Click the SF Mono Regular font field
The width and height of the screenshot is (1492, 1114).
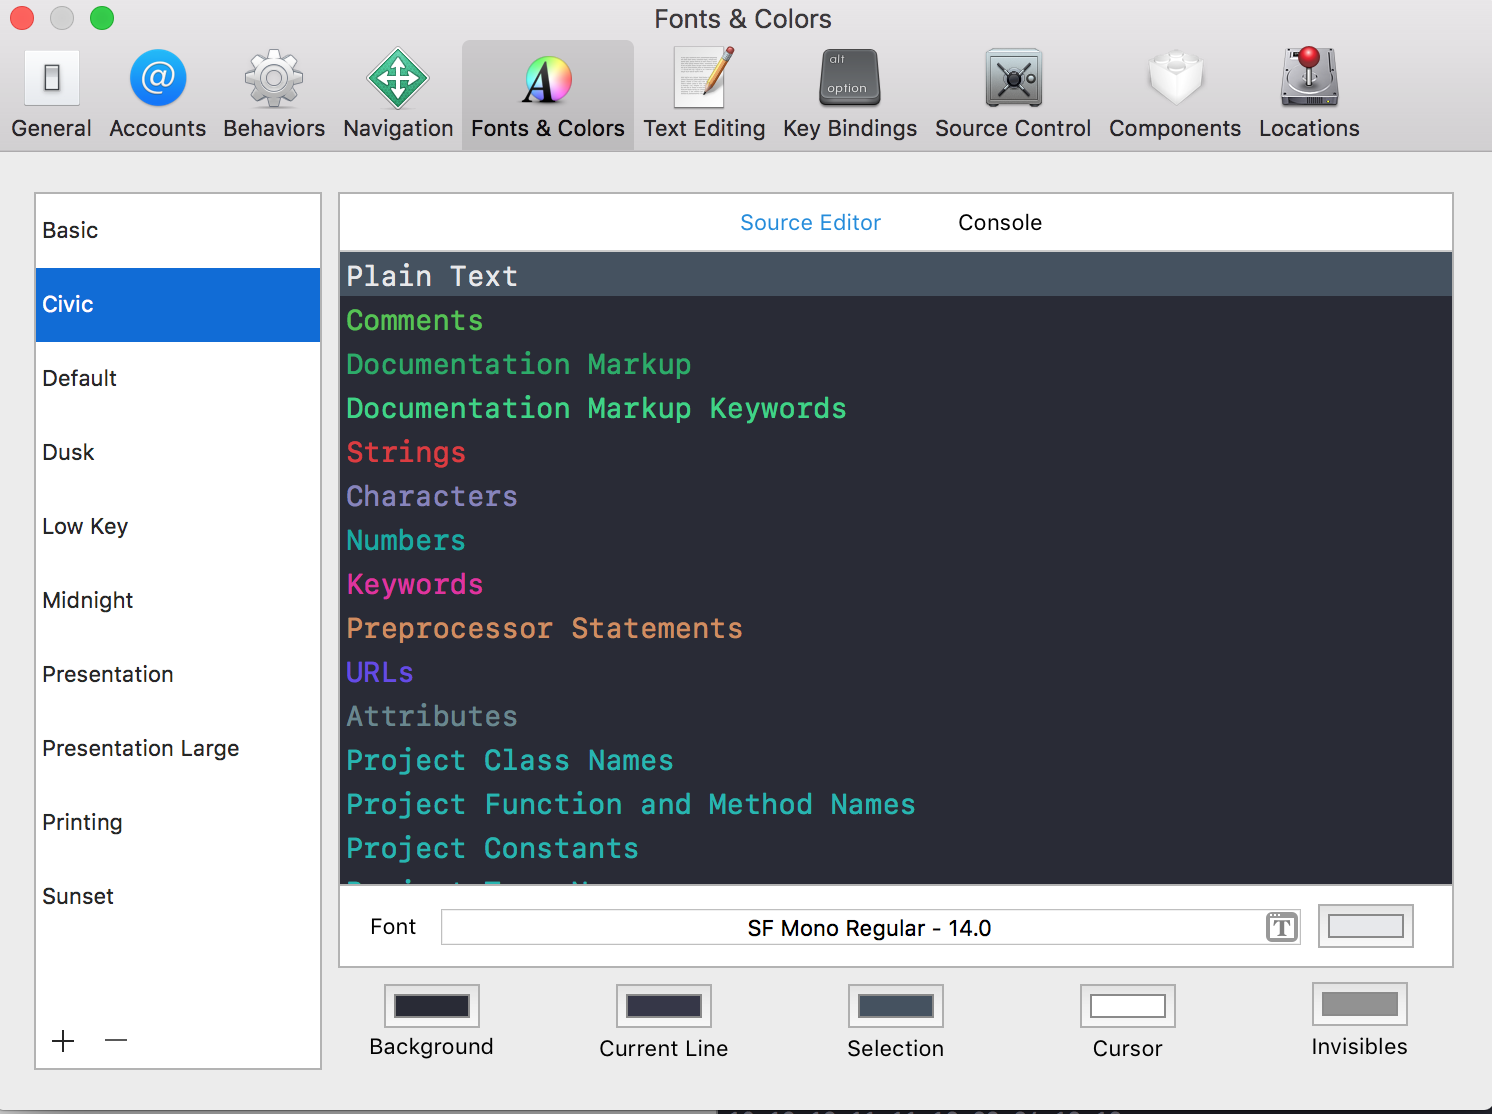point(870,927)
